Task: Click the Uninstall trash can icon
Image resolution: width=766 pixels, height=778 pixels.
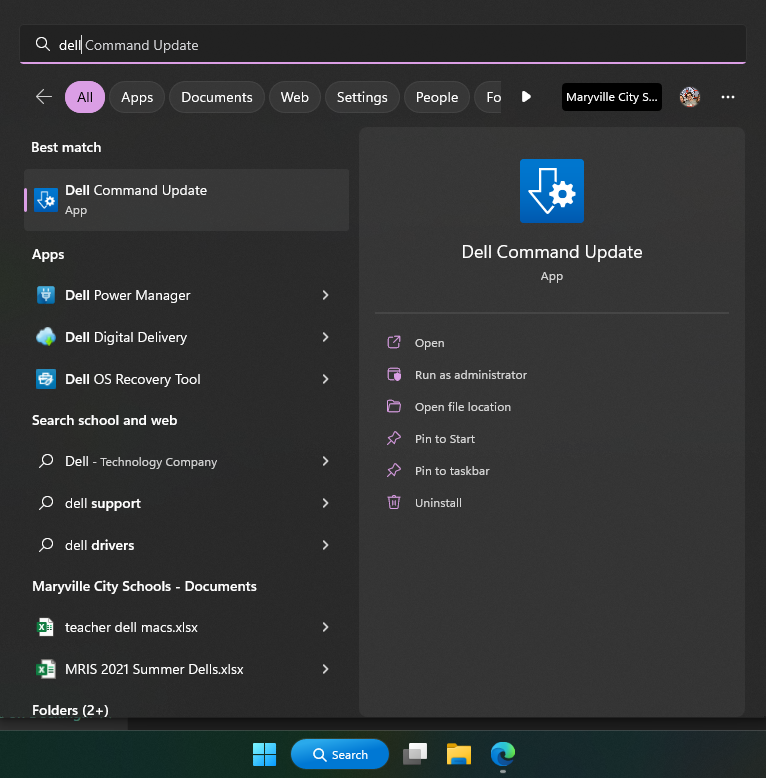Action: pyautogui.click(x=394, y=503)
